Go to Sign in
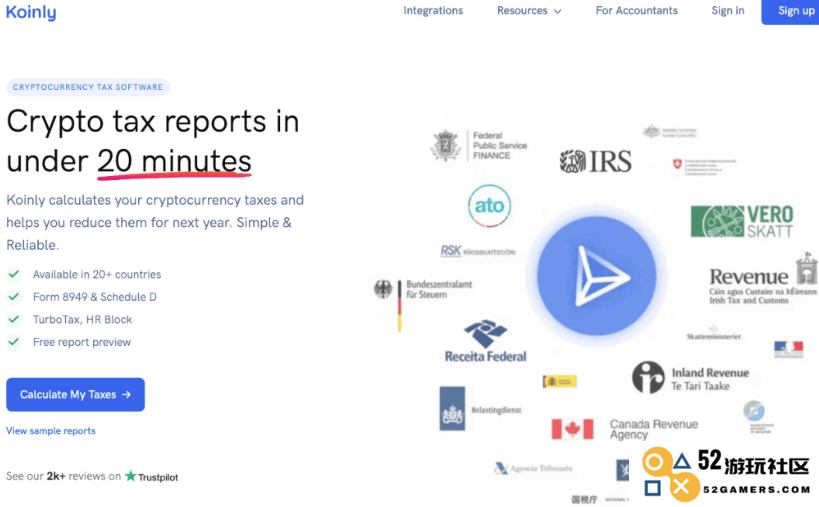 click(728, 10)
